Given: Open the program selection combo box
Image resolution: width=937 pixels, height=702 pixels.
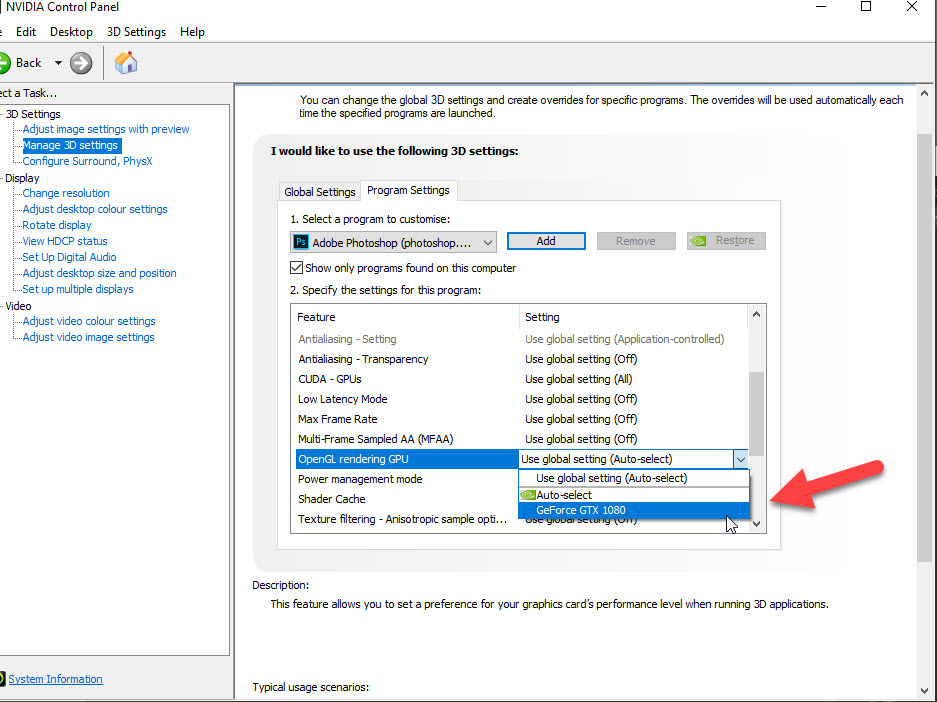Looking at the screenshot, I should [393, 242].
